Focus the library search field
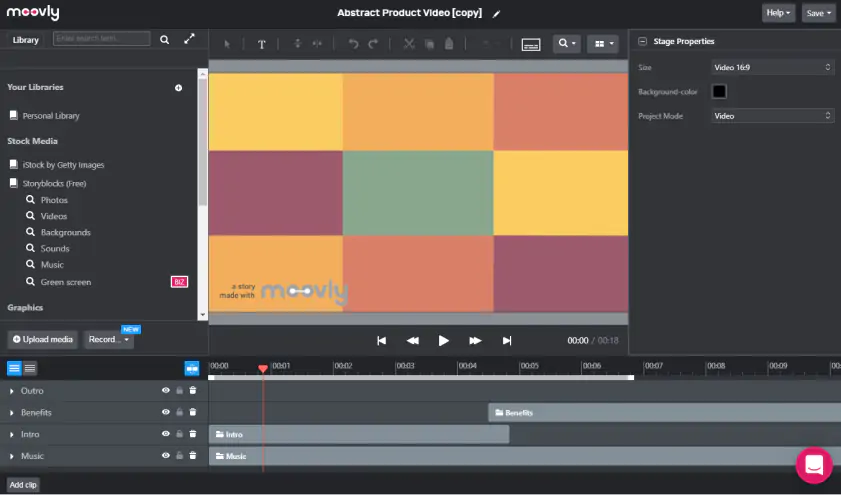 [x=101, y=39]
